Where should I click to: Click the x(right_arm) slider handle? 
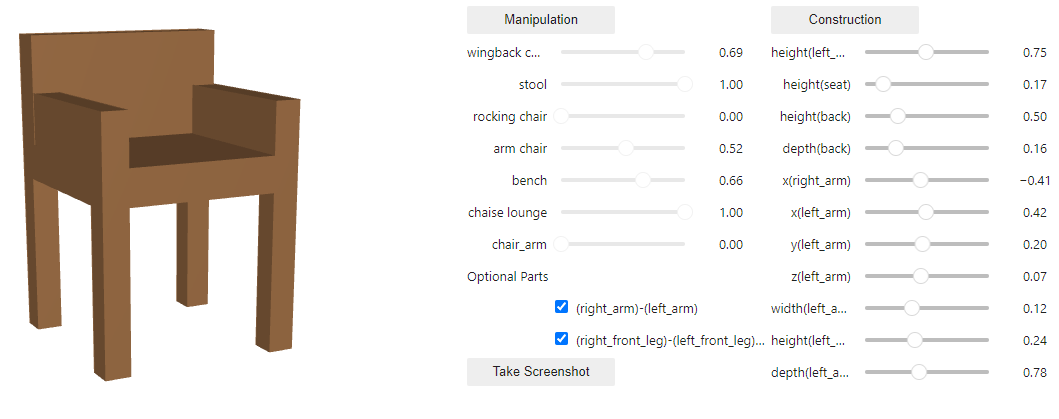pos(920,180)
